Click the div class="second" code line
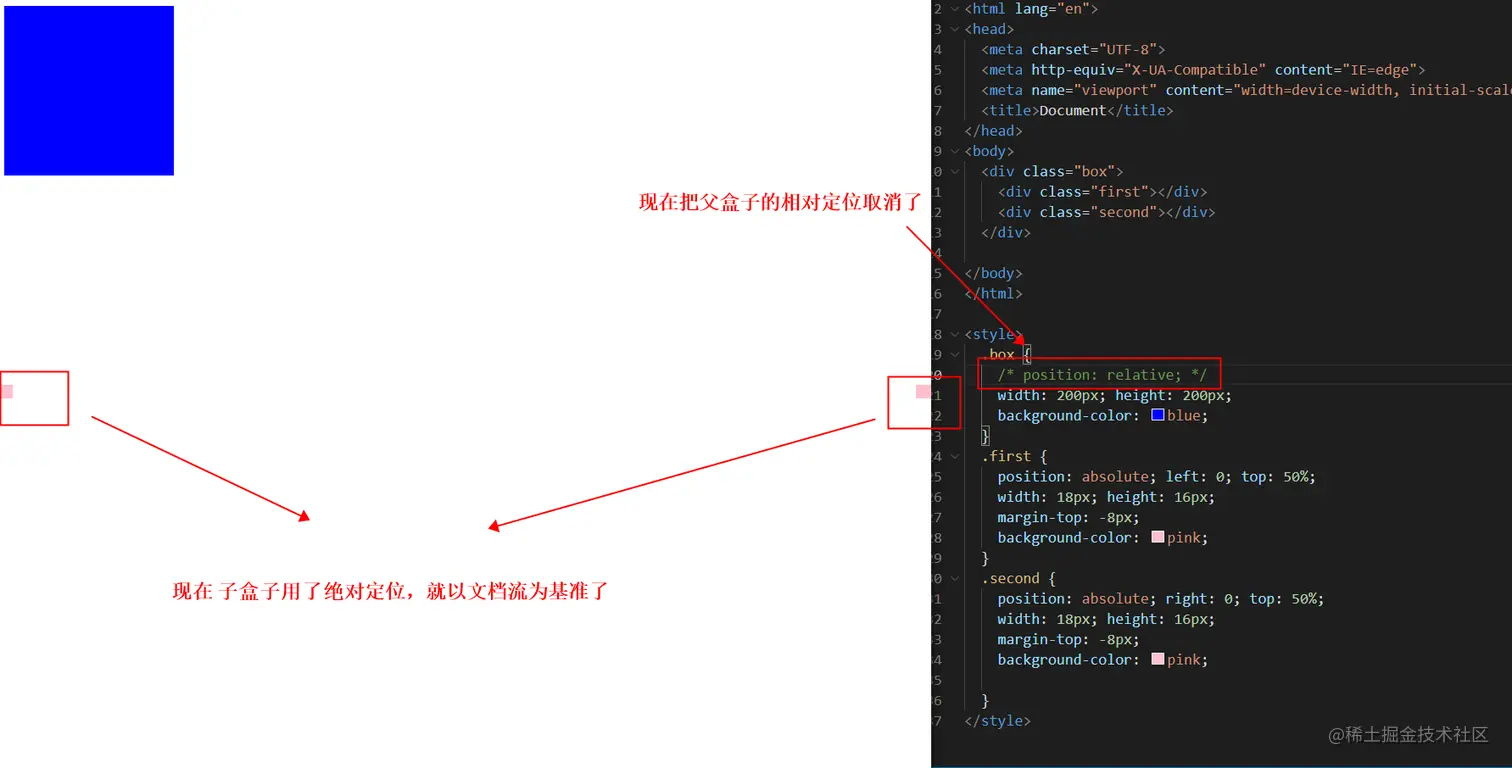Viewport: 1512px width, 768px height. (1106, 212)
